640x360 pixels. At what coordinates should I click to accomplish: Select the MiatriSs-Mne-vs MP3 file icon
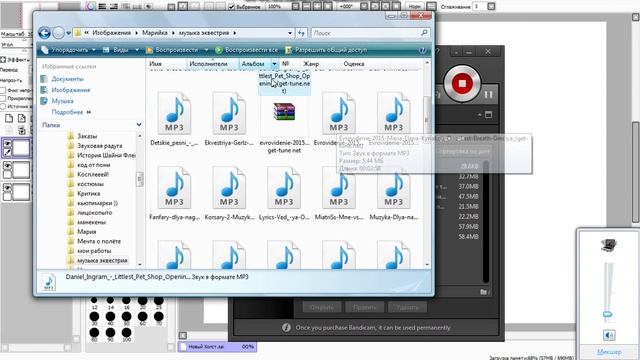click(339, 188)
